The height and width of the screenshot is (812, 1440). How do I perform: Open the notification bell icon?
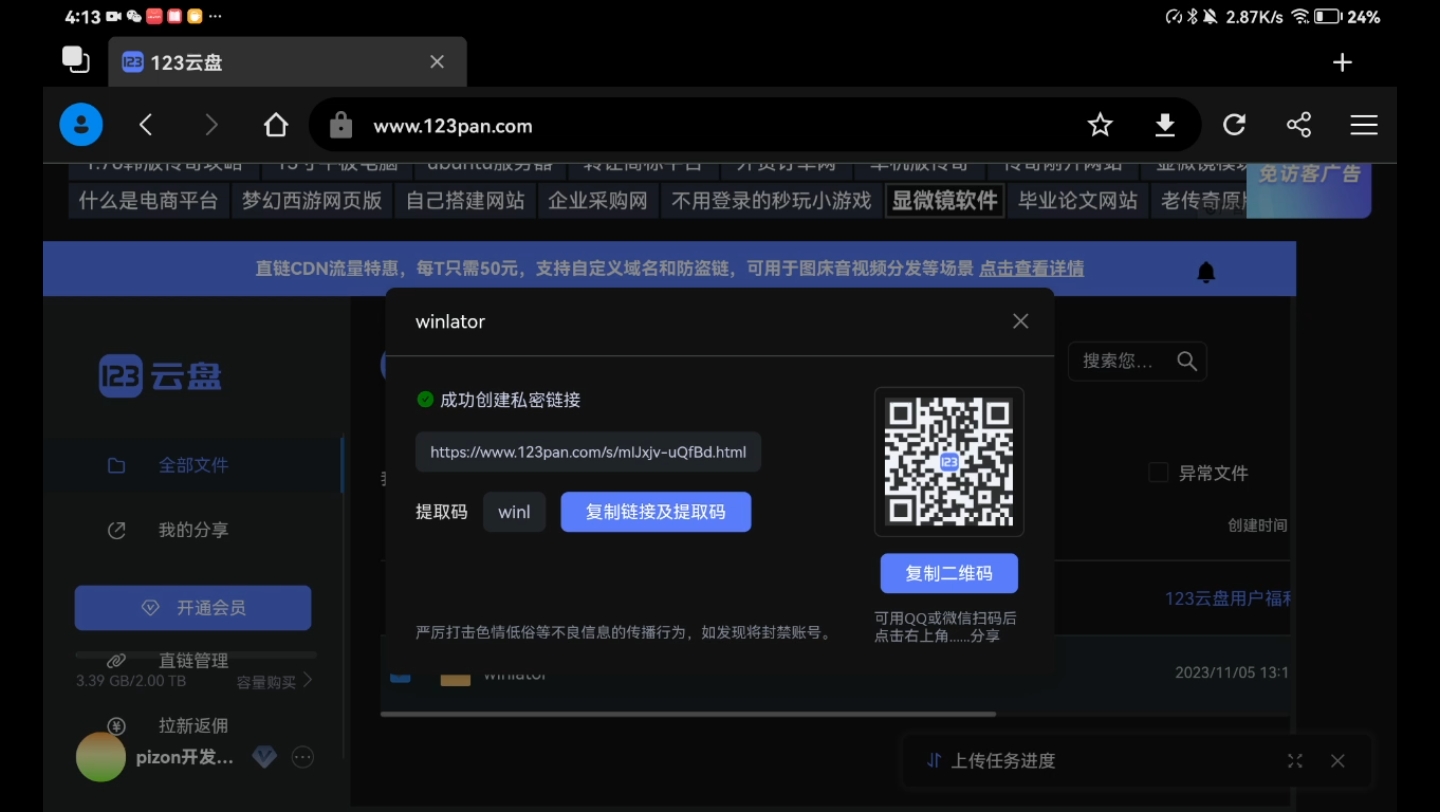1206,272
